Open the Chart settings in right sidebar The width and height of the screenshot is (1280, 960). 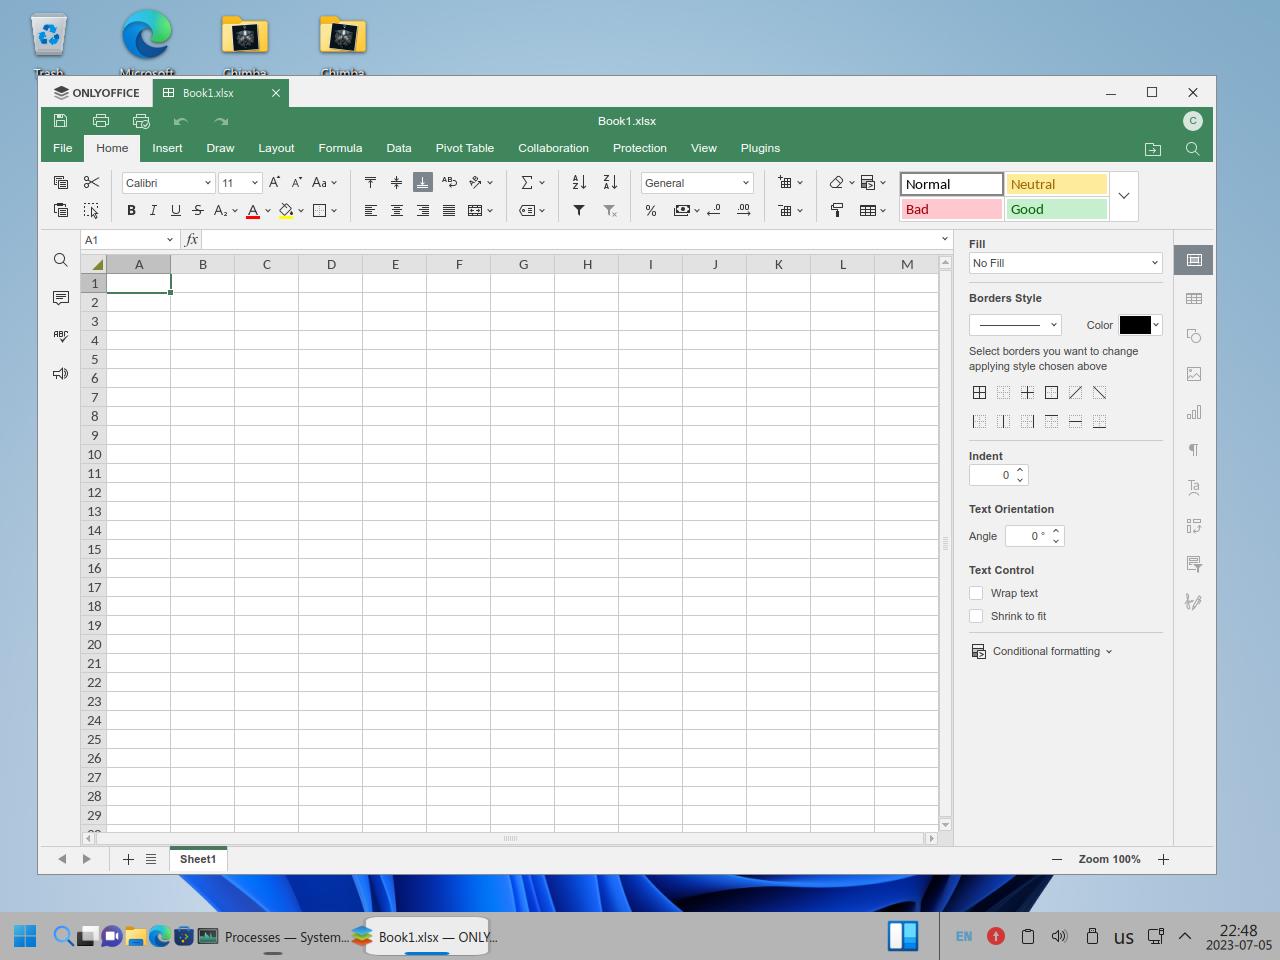coord(1193,412)
